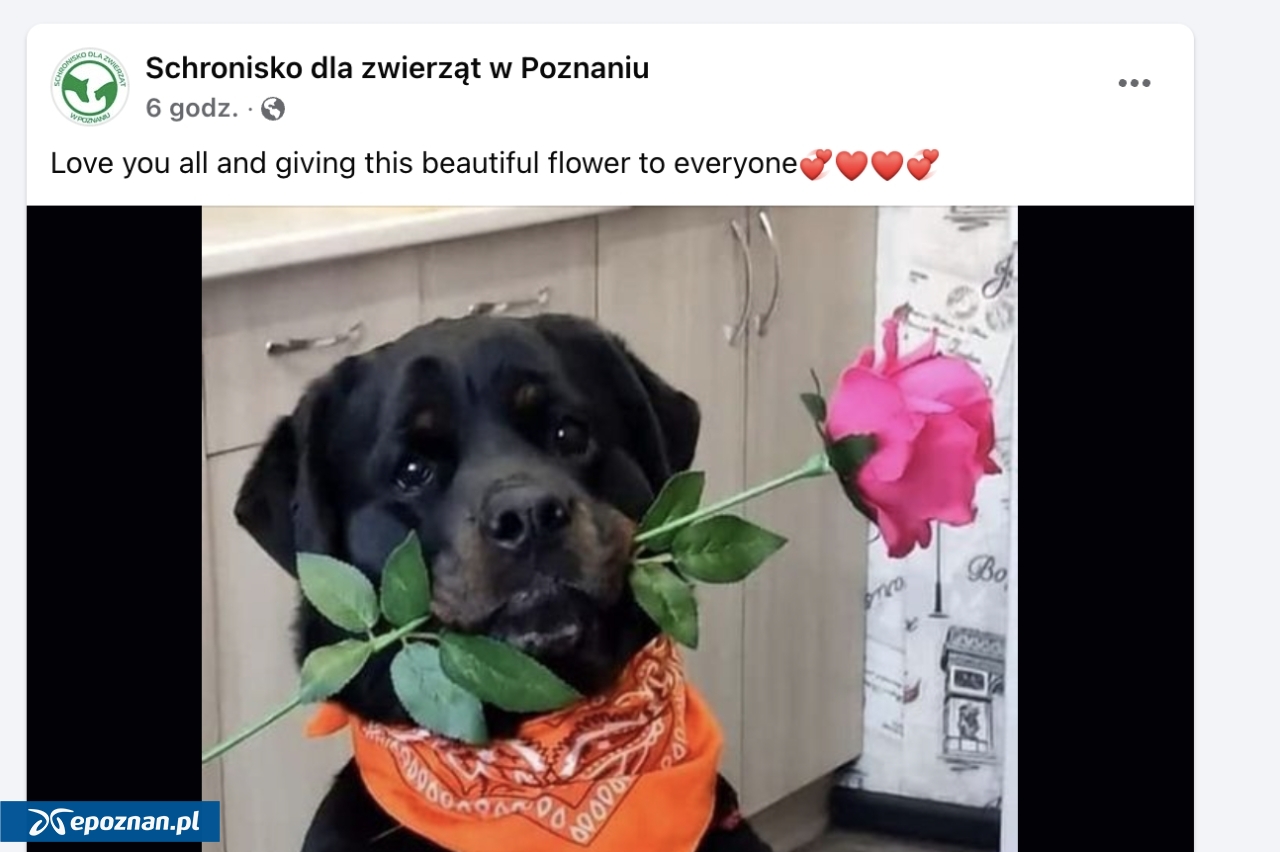1280x852 pixels.
Task: Click the cabinet door handles in photo
Action: coord(754,274)
